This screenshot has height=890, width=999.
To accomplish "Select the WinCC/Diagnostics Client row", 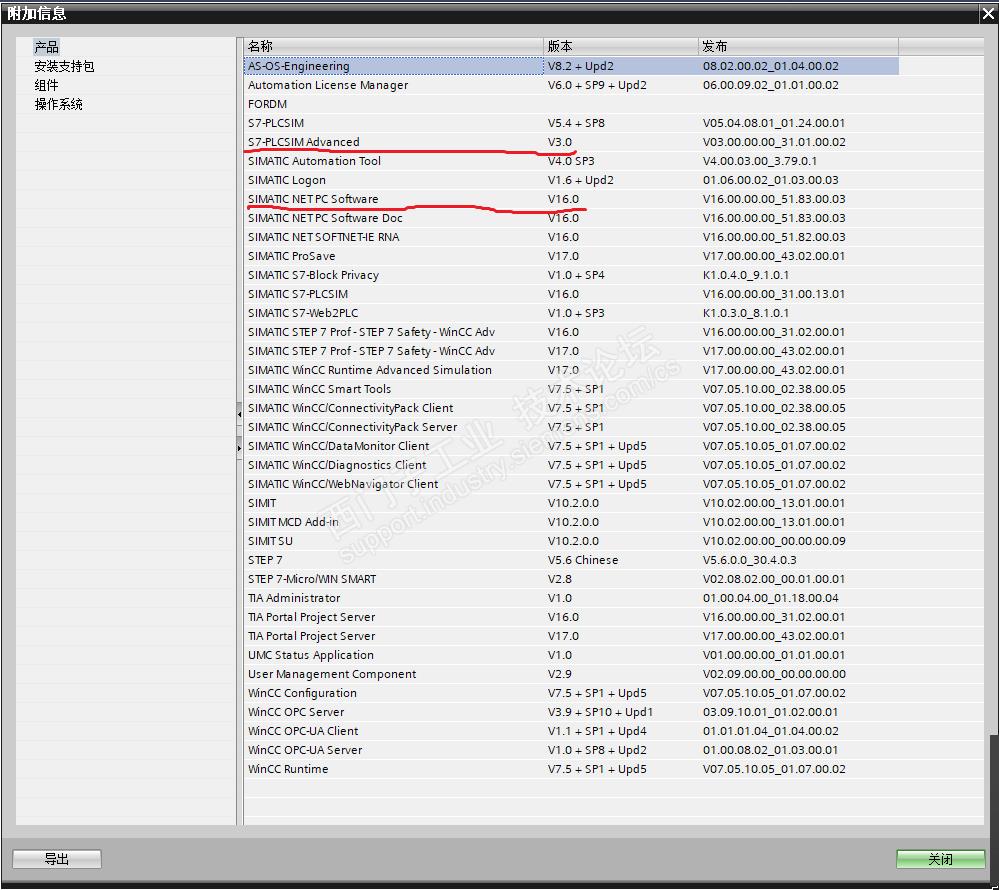I will coord(571,465).
